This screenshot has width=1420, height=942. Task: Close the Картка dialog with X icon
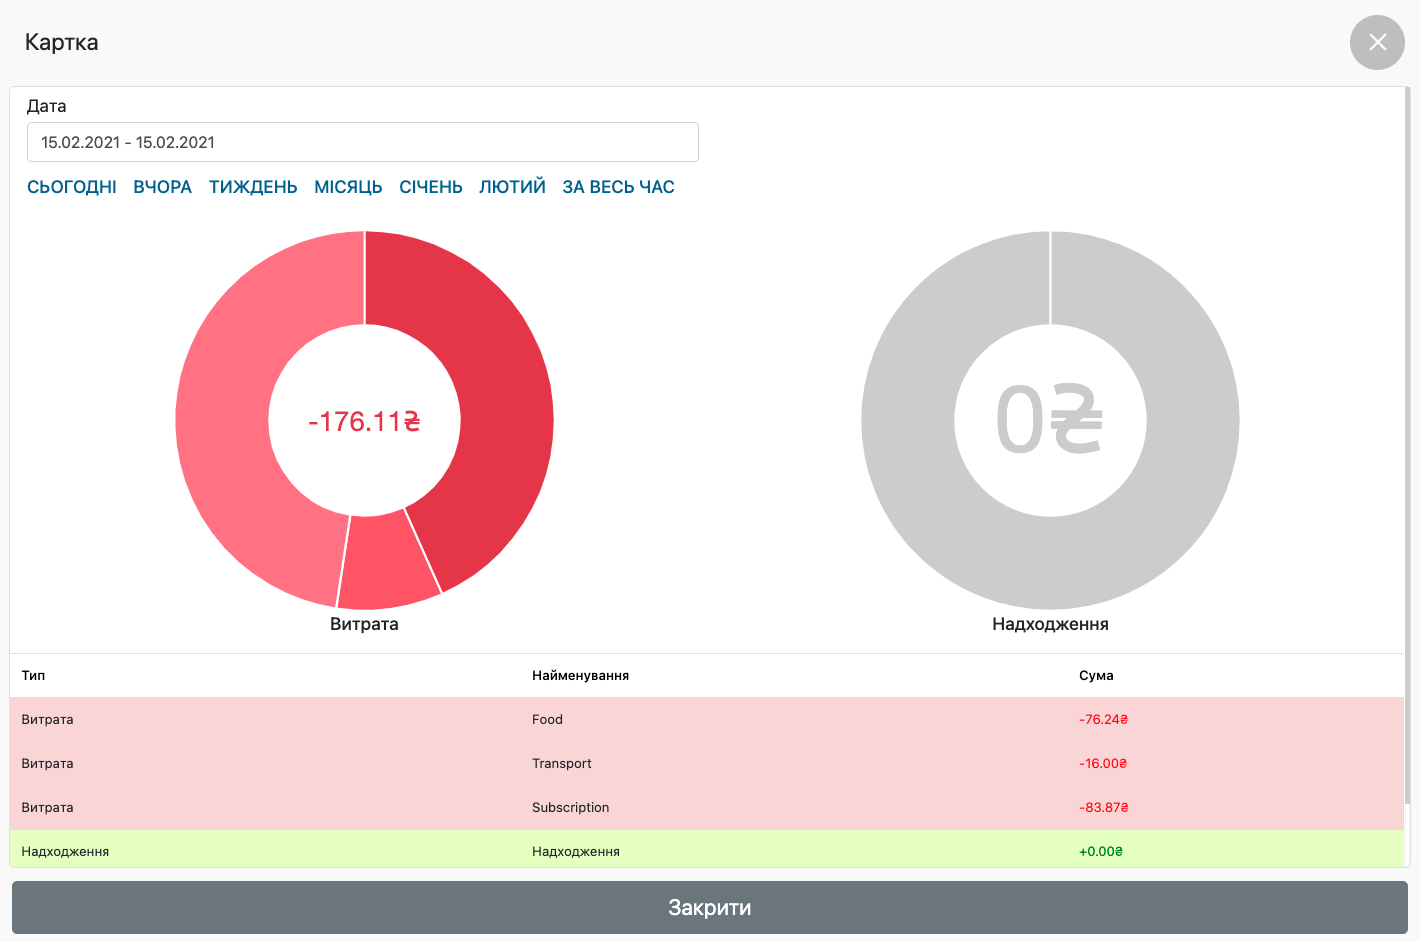click(x=1377, y=42)
